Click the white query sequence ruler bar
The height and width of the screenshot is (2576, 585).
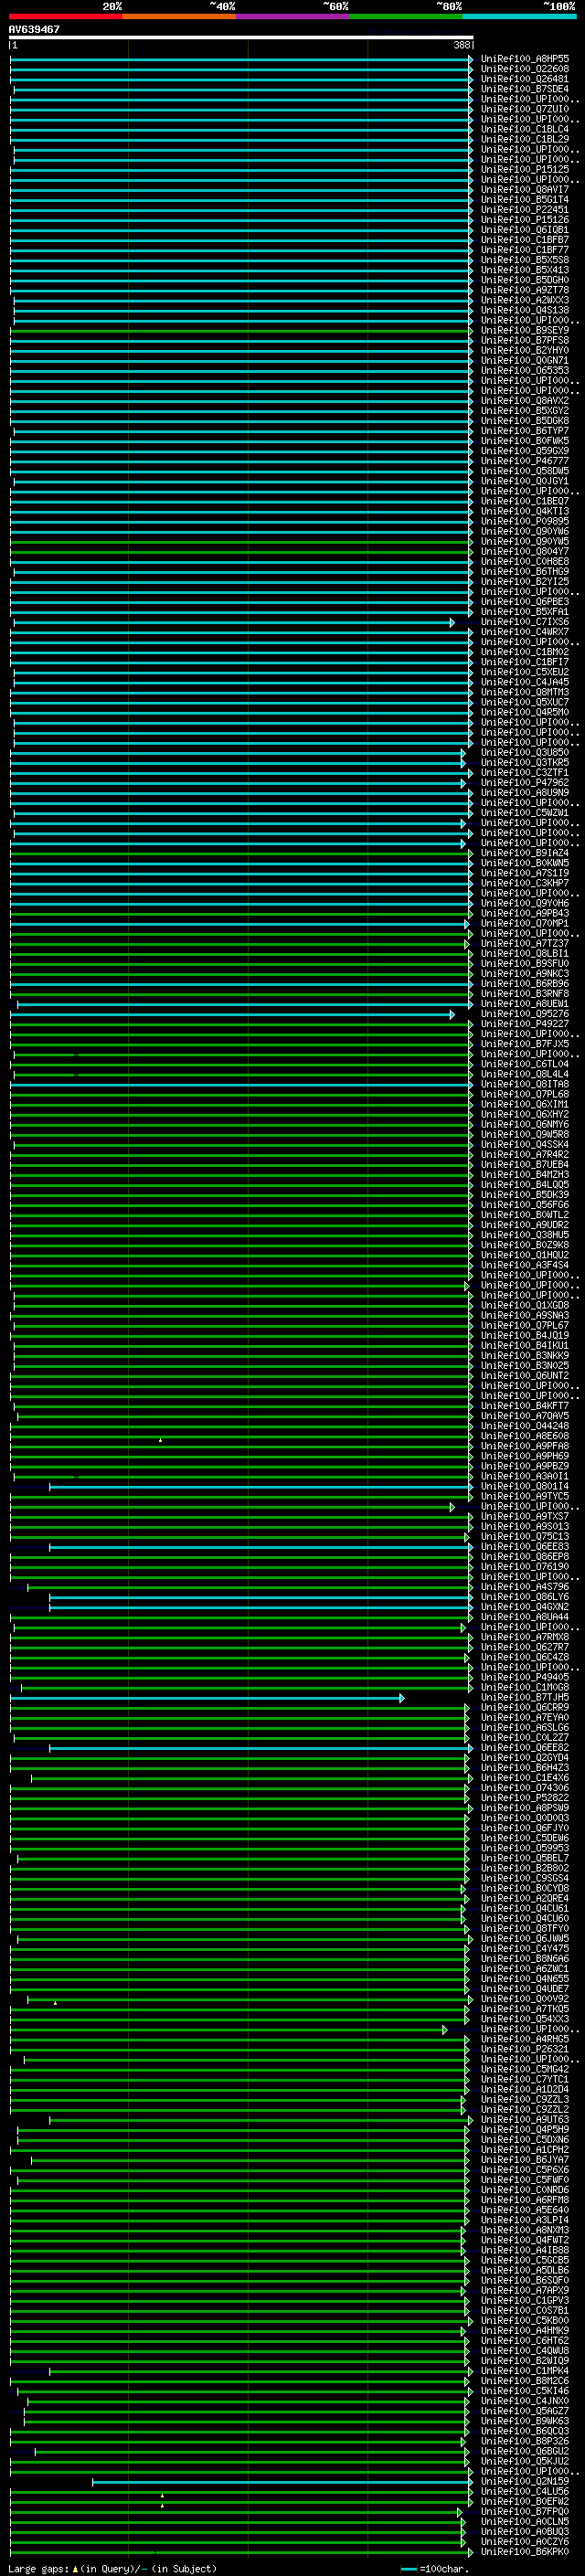tap(240, 38)
